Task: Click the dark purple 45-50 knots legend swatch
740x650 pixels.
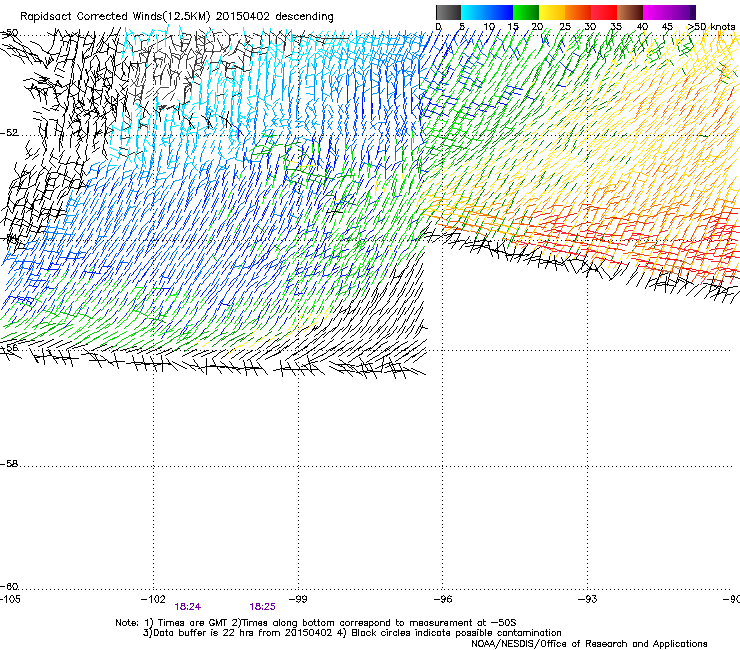Action: 682,12
